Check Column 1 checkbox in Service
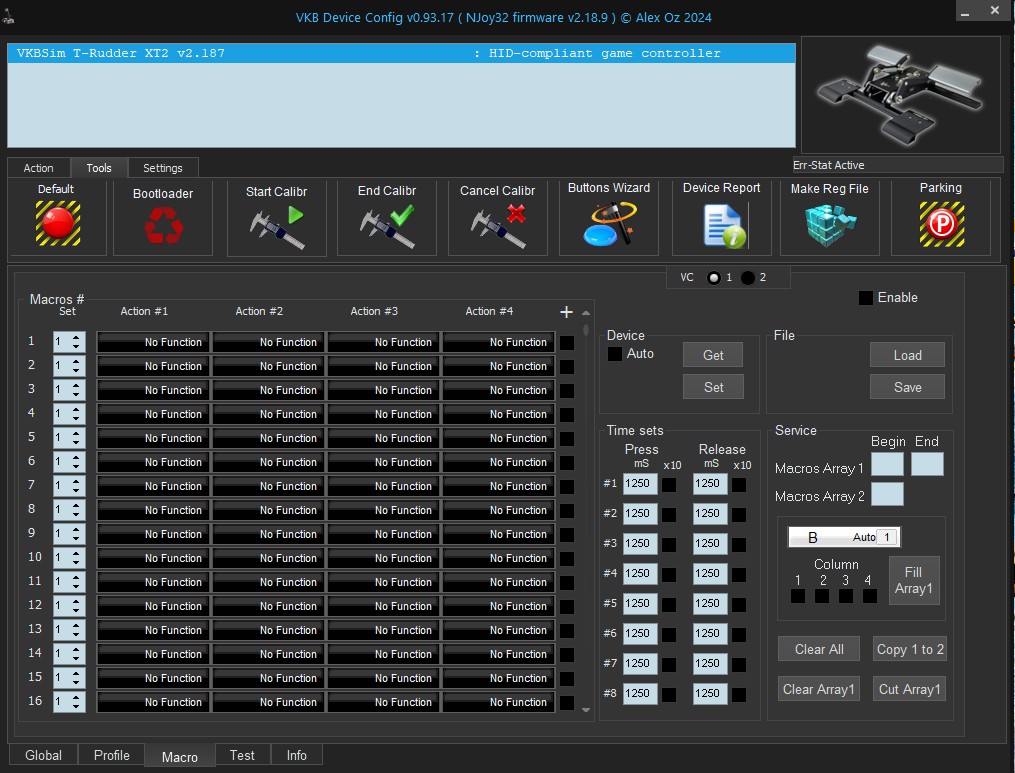Image resolution: width=1015 pixels, height=773 pixels. 798,596
